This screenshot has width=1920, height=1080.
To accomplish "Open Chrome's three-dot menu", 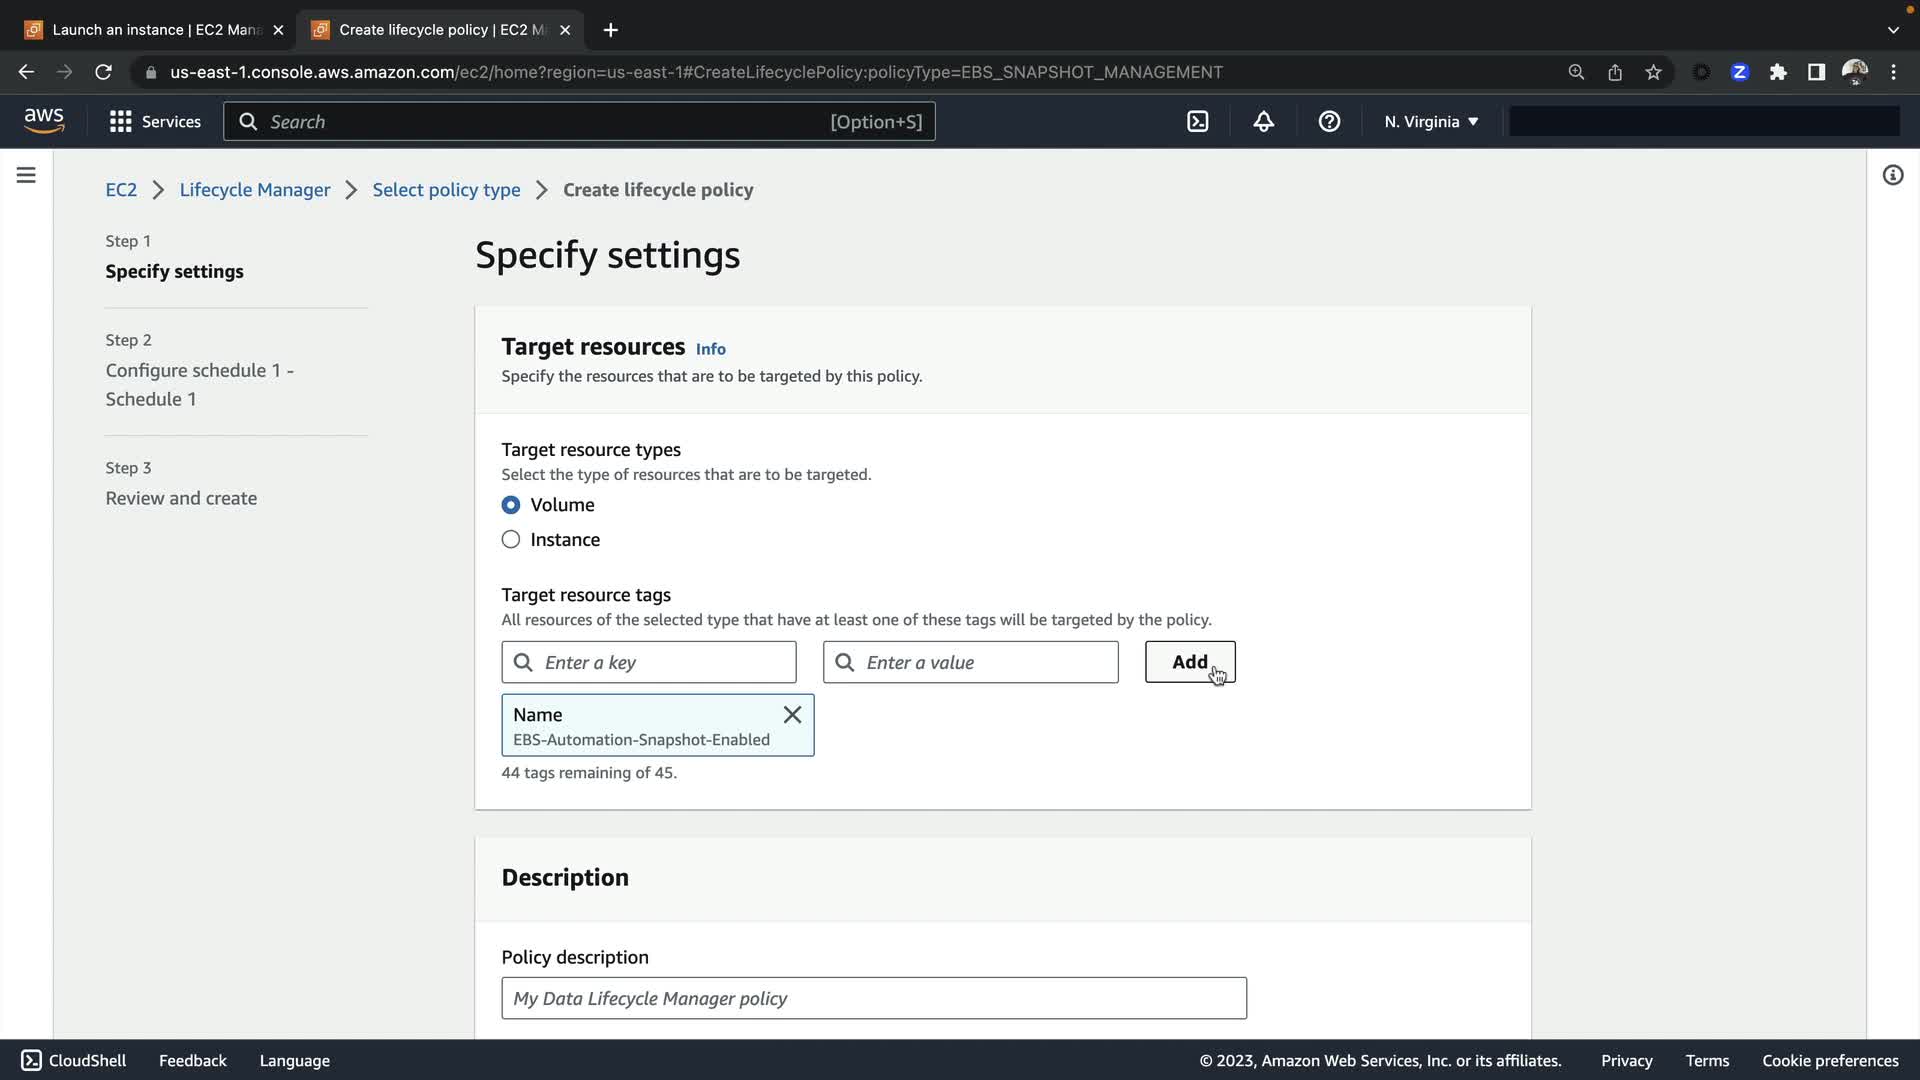I will (1893, 72).
